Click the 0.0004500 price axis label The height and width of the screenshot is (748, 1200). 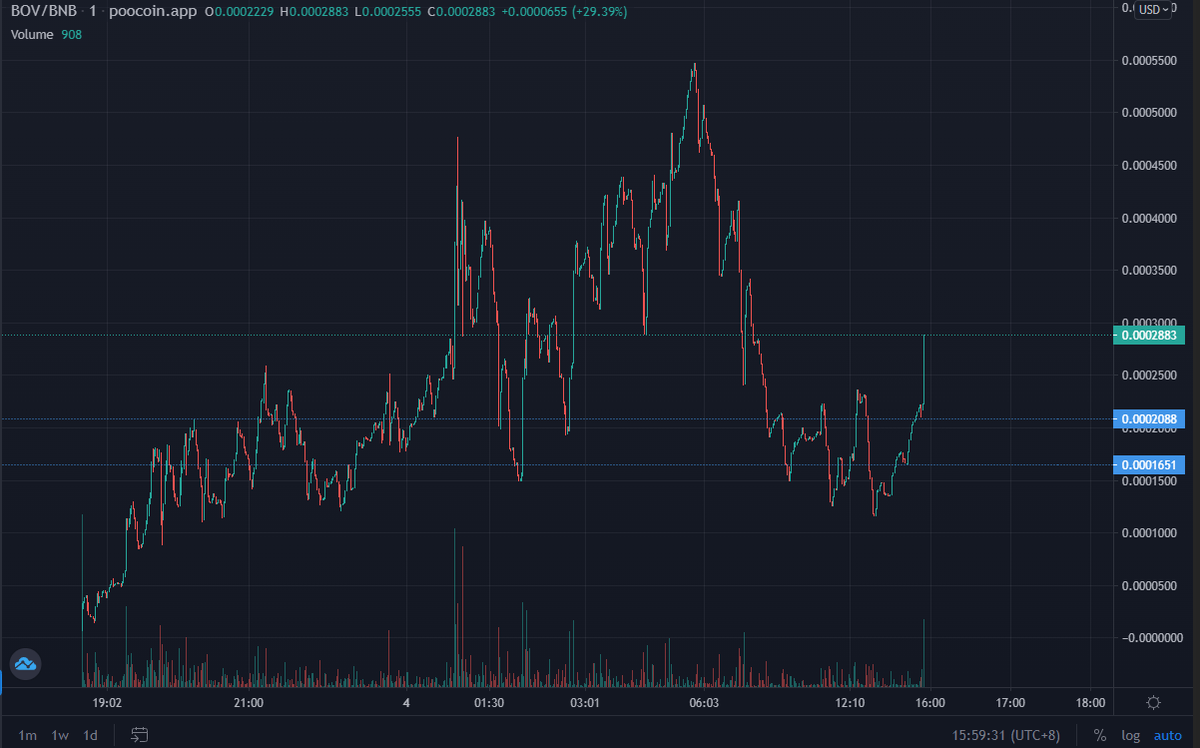click(x=1149, y=165)
